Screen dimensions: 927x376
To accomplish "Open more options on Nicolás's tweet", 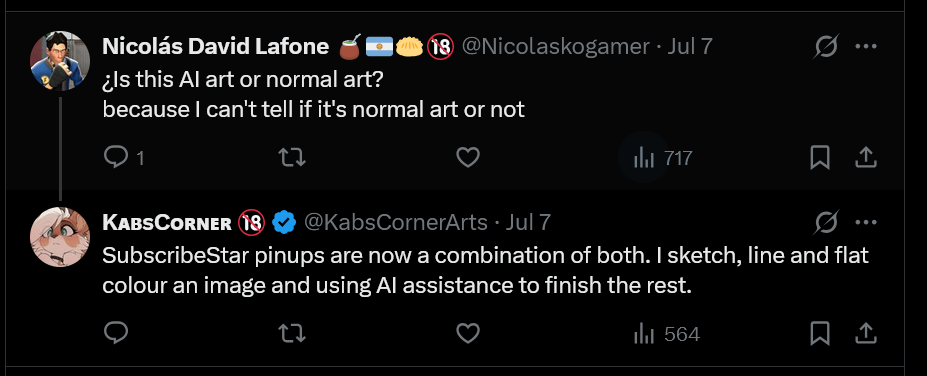I will coord(866,46).
